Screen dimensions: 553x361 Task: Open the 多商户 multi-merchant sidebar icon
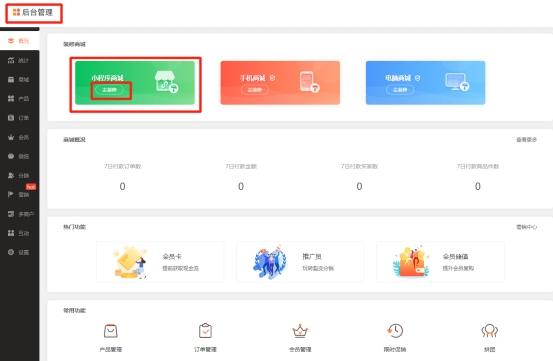coord(11,214)
